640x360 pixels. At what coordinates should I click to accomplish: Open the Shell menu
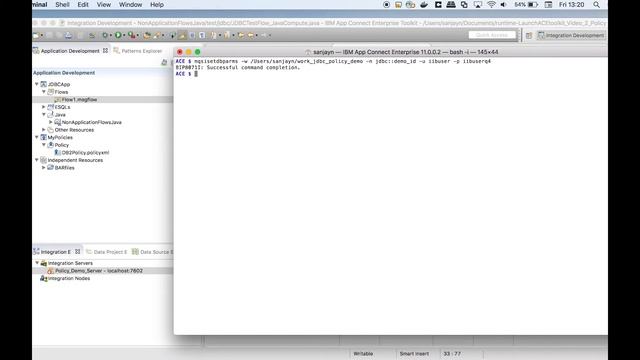[x=62, y=5]
